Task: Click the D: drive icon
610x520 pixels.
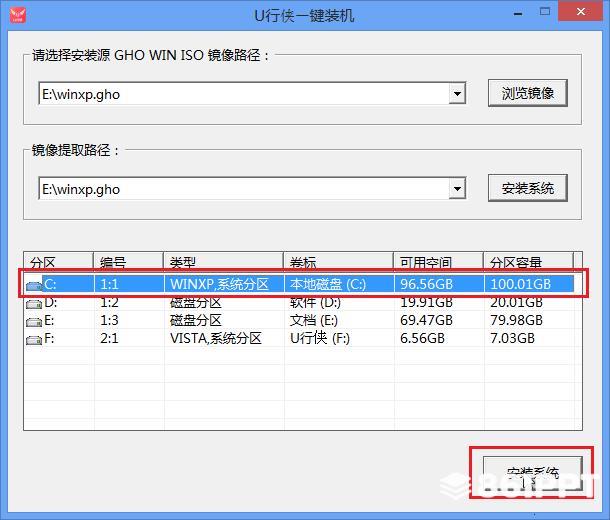Action: [x=34, y=304]
